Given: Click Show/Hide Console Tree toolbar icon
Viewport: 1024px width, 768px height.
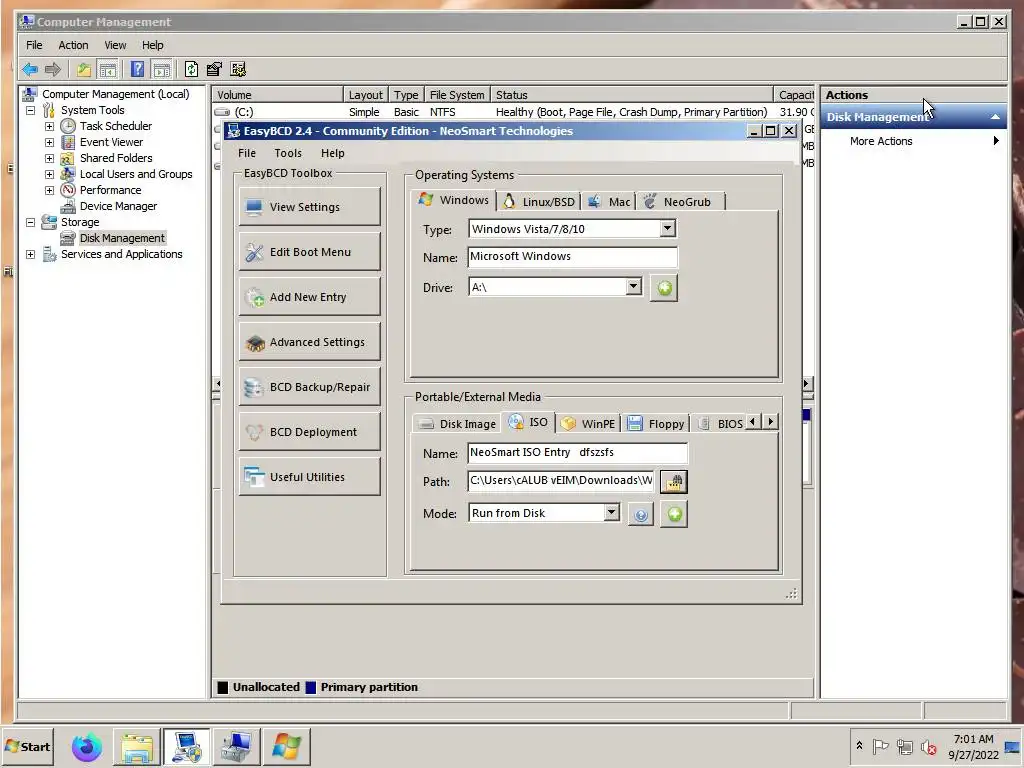Looking at the screenshot, I should [x=108, y=69].
